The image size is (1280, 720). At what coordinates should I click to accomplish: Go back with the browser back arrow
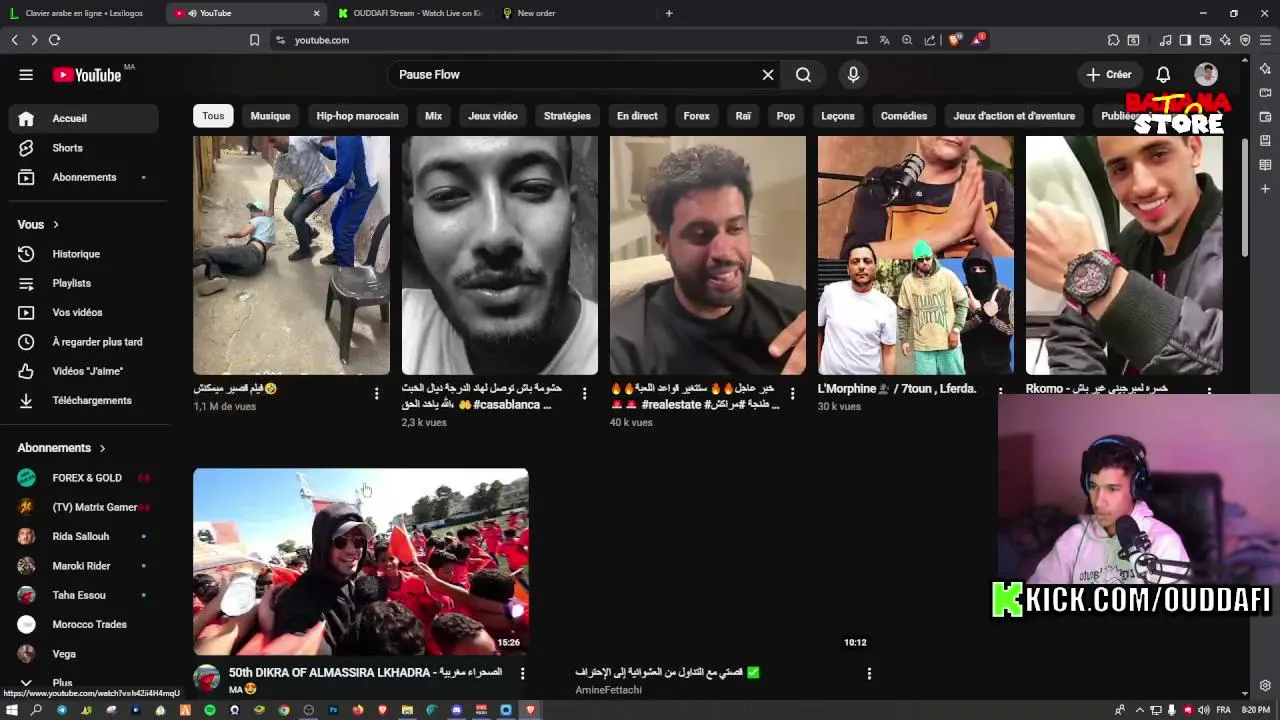pos(14,40)
